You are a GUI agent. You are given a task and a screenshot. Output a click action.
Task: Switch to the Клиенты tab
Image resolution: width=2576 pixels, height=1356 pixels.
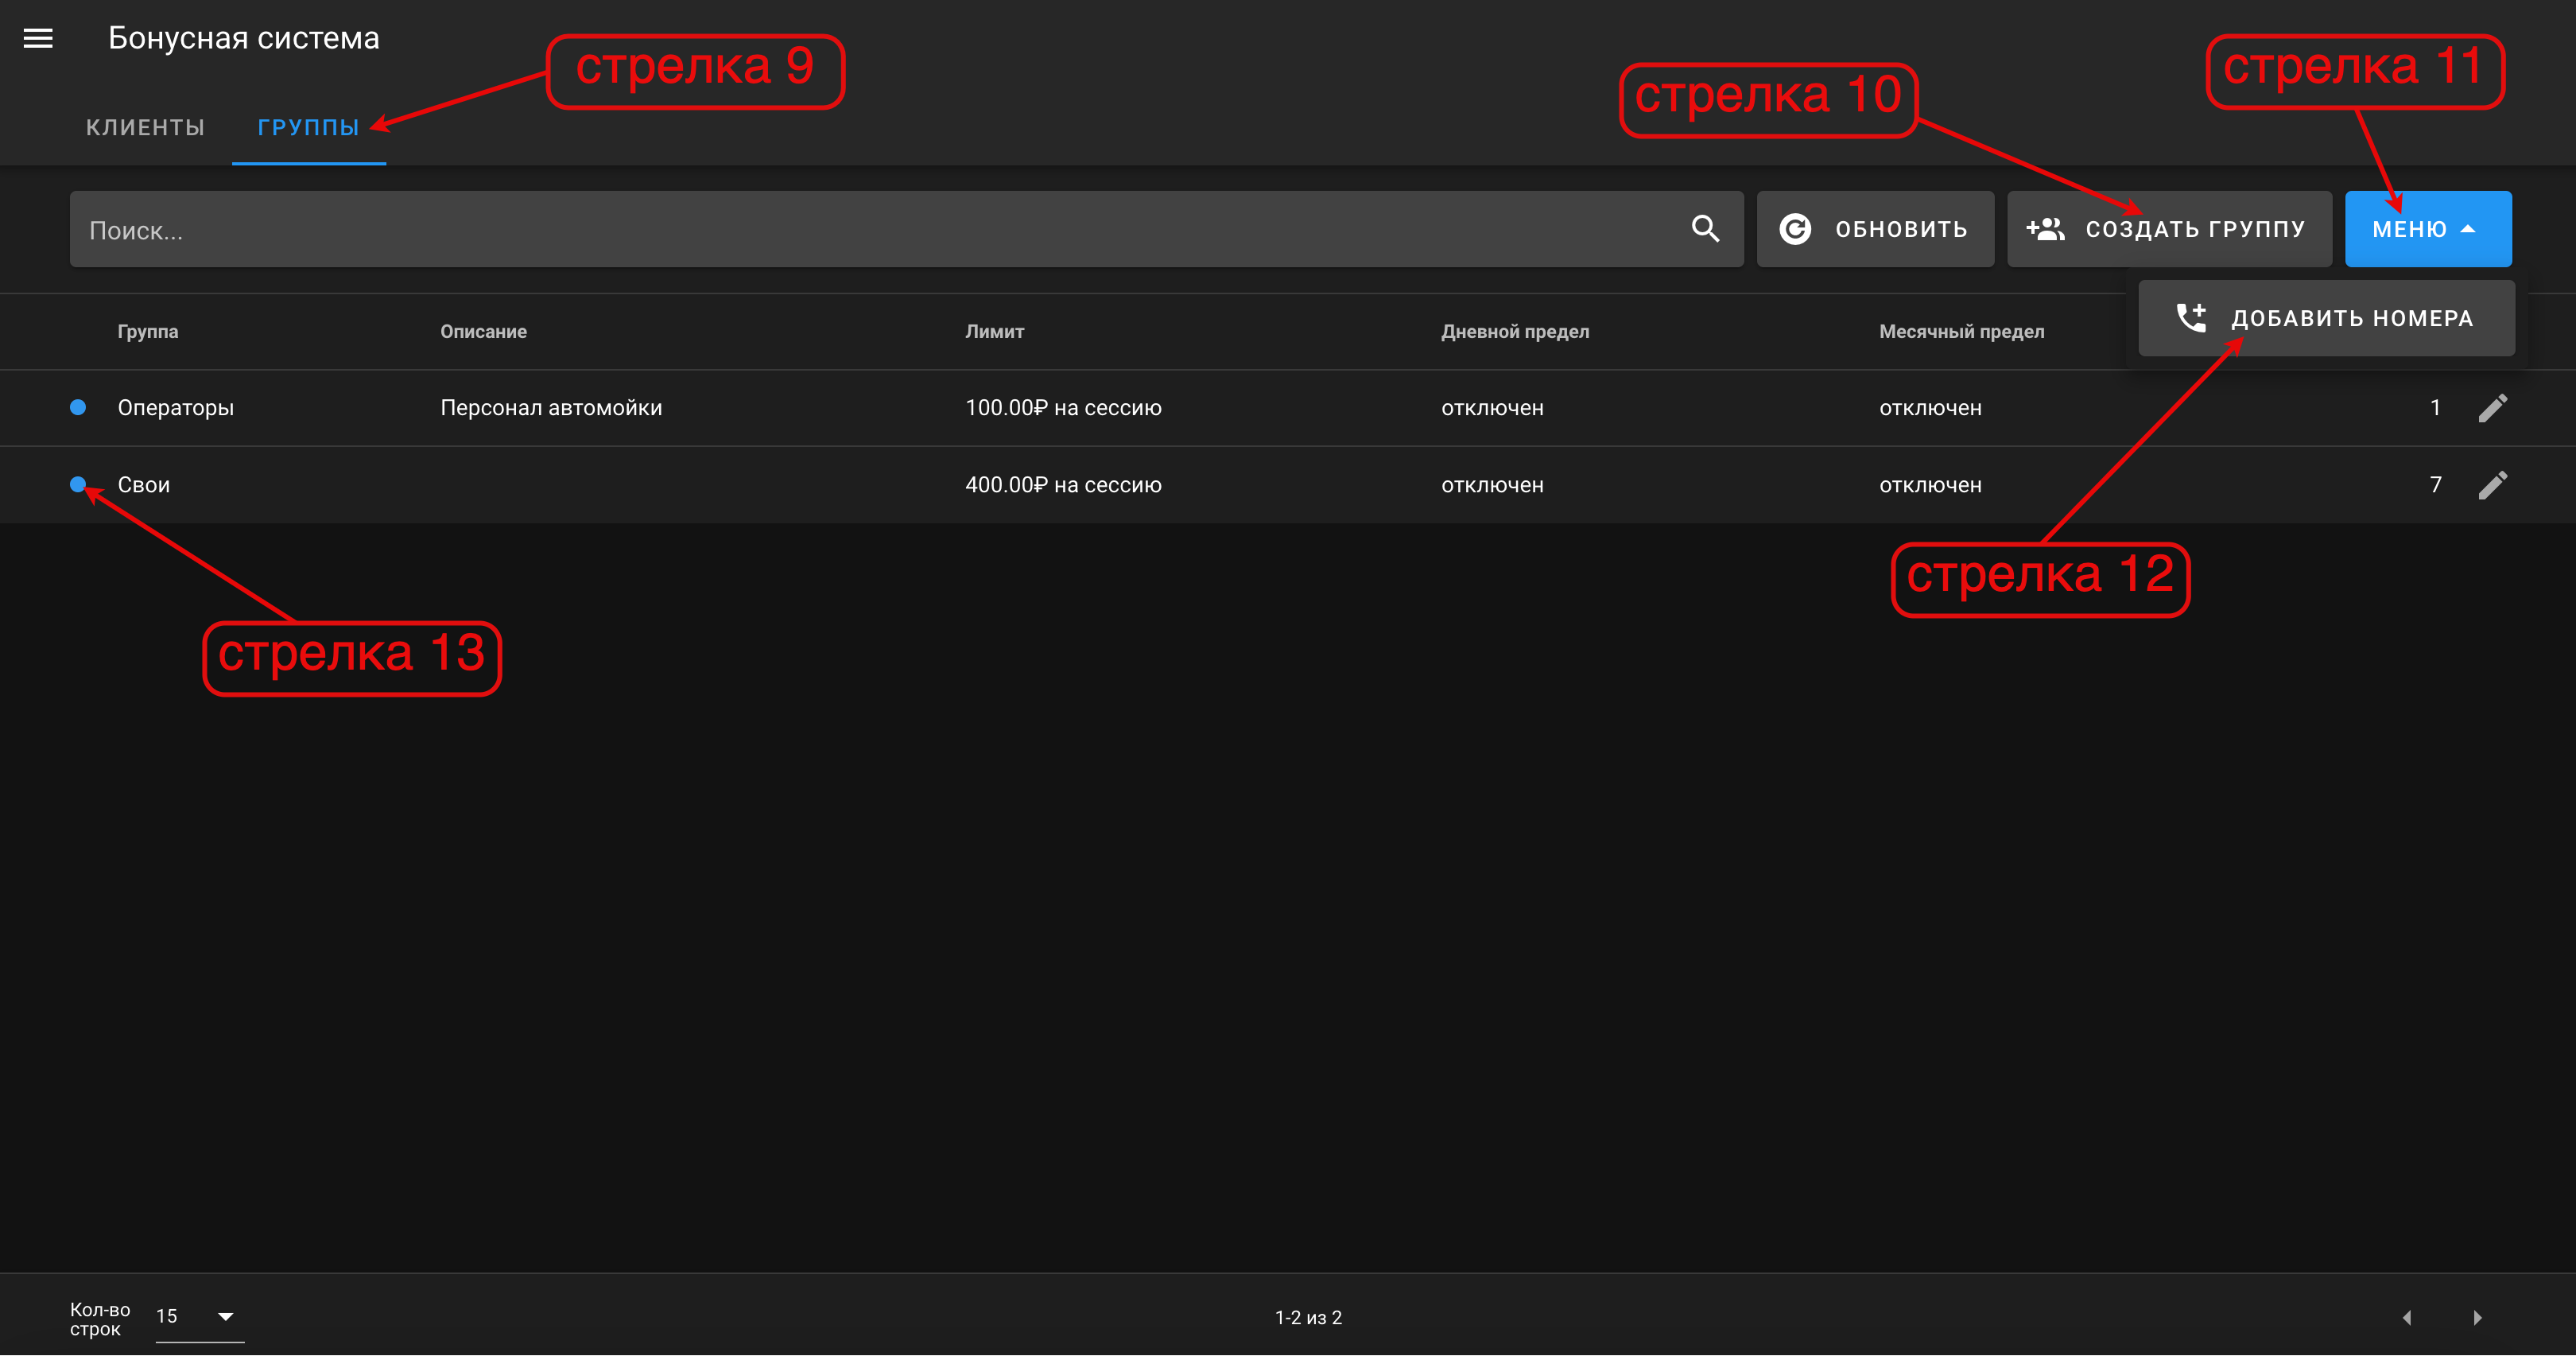[x=145, y=127]
